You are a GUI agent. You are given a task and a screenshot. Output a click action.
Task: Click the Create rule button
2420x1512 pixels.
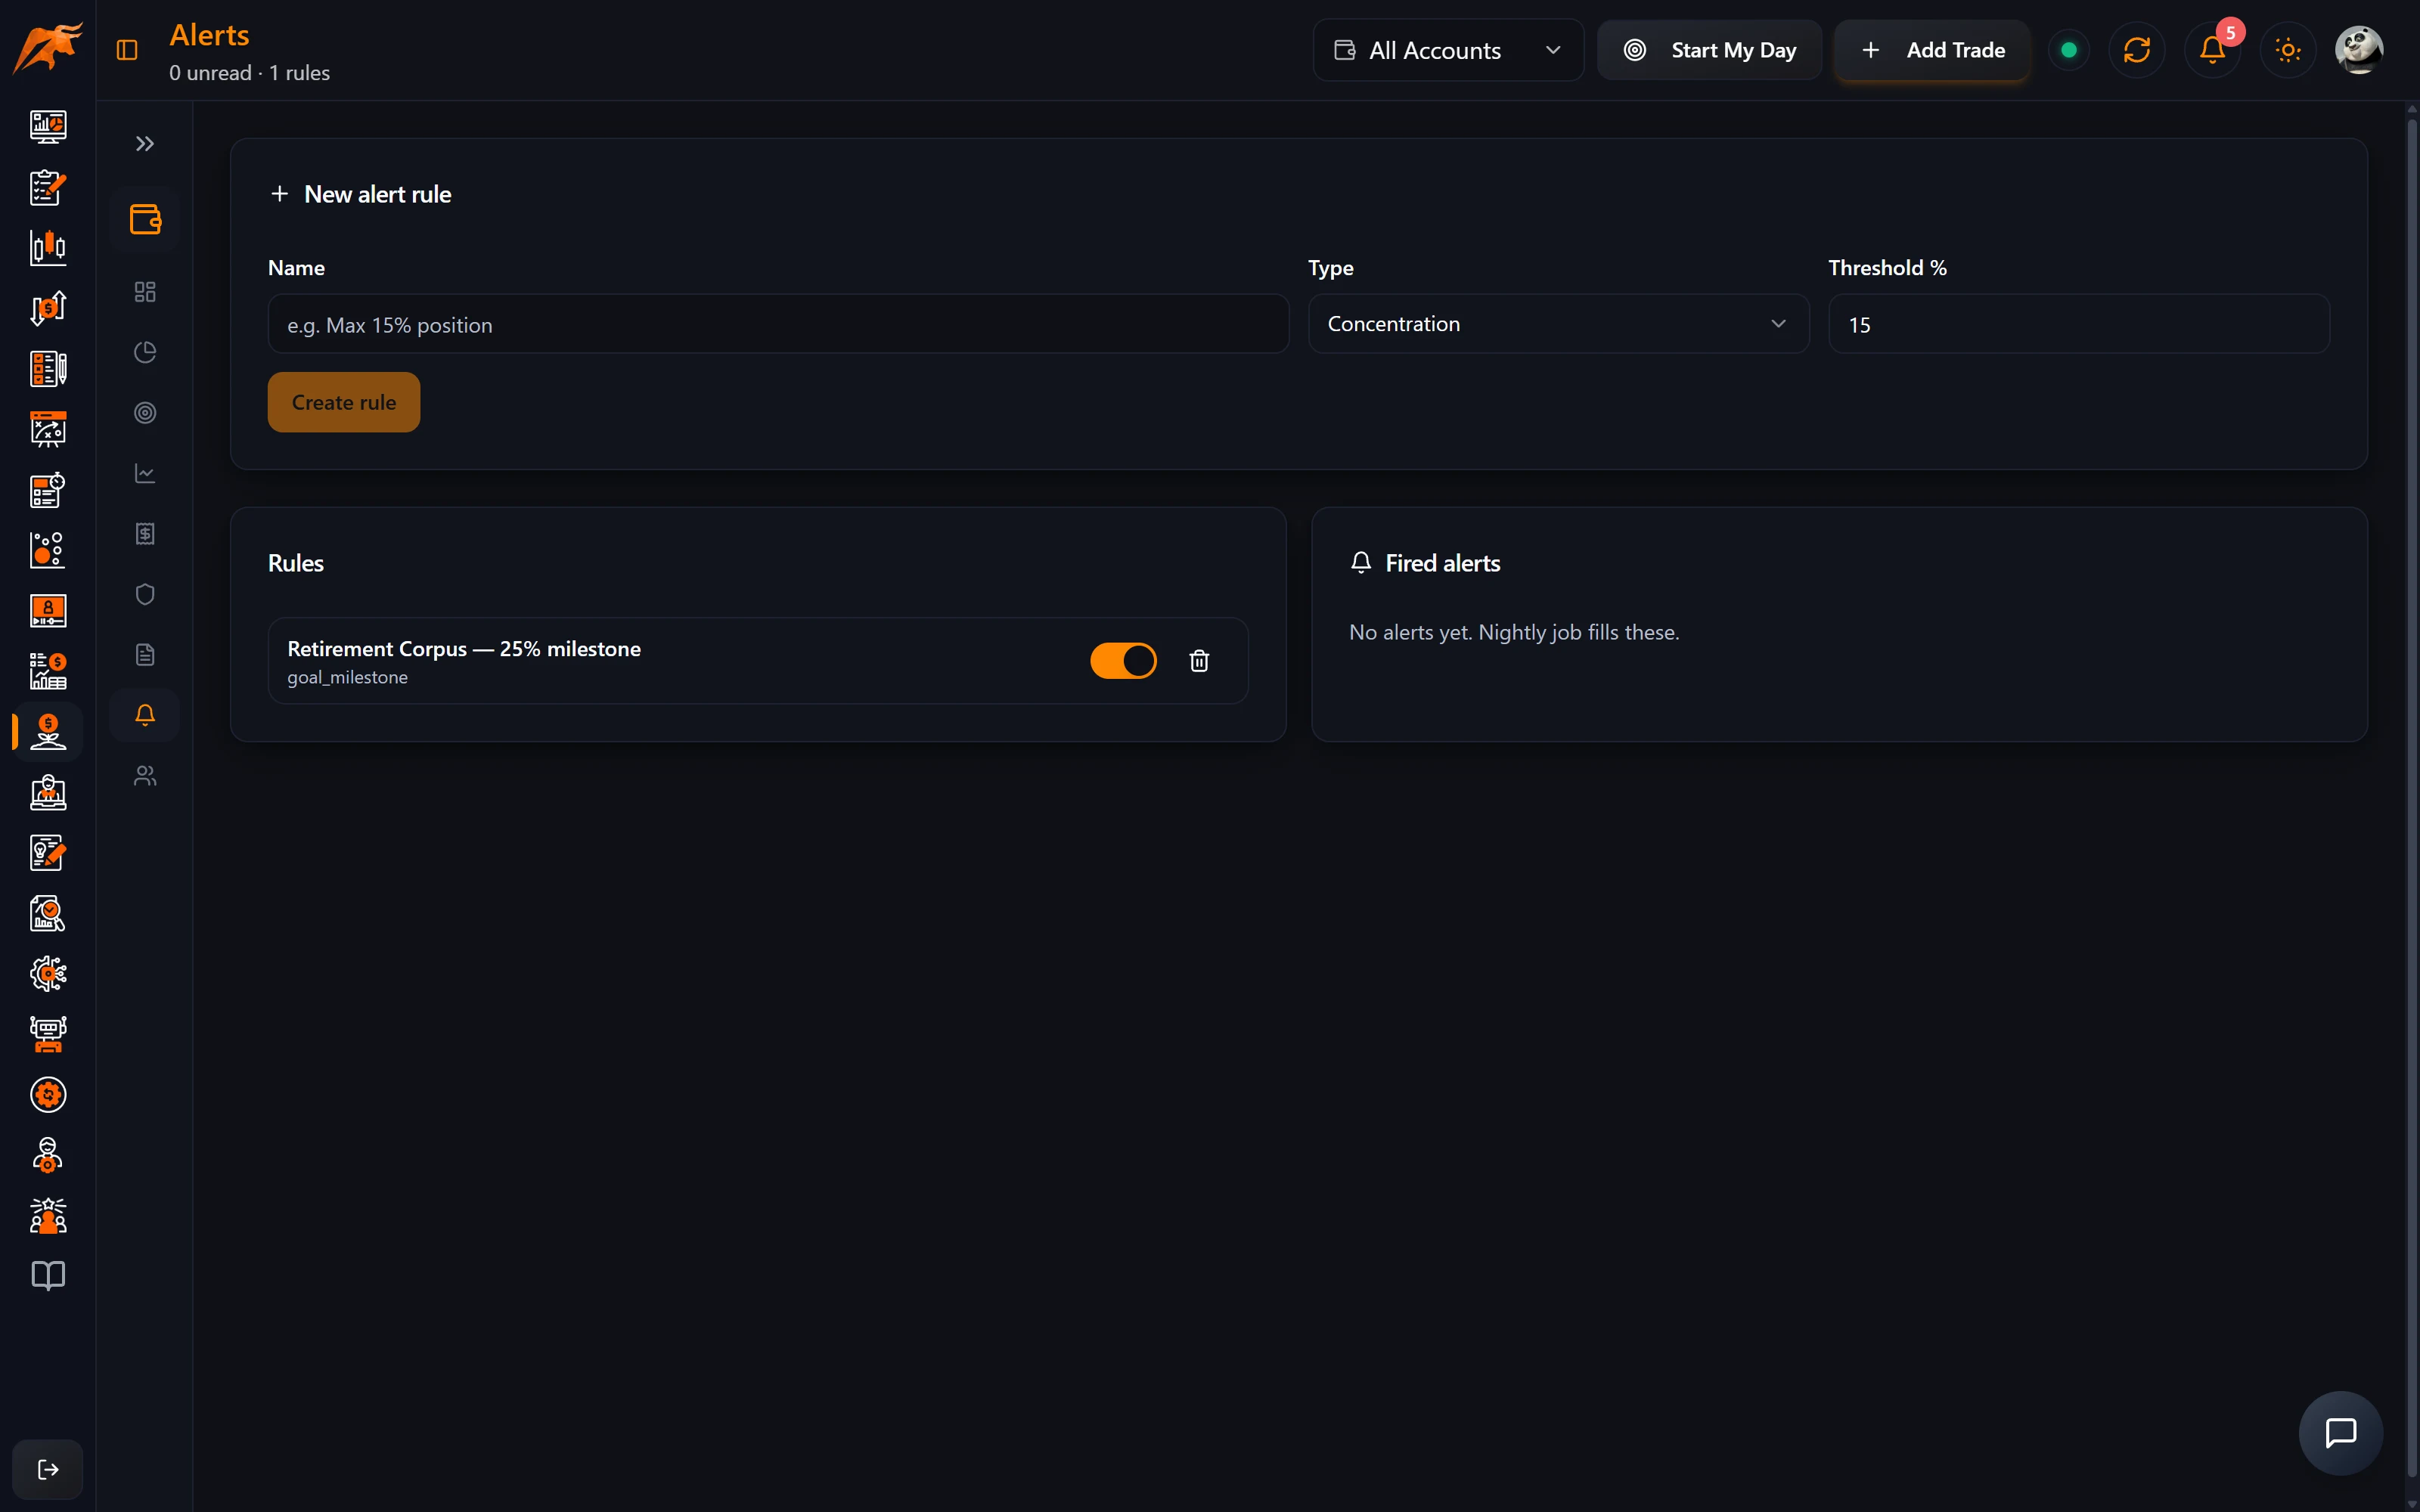pos(344,402)
